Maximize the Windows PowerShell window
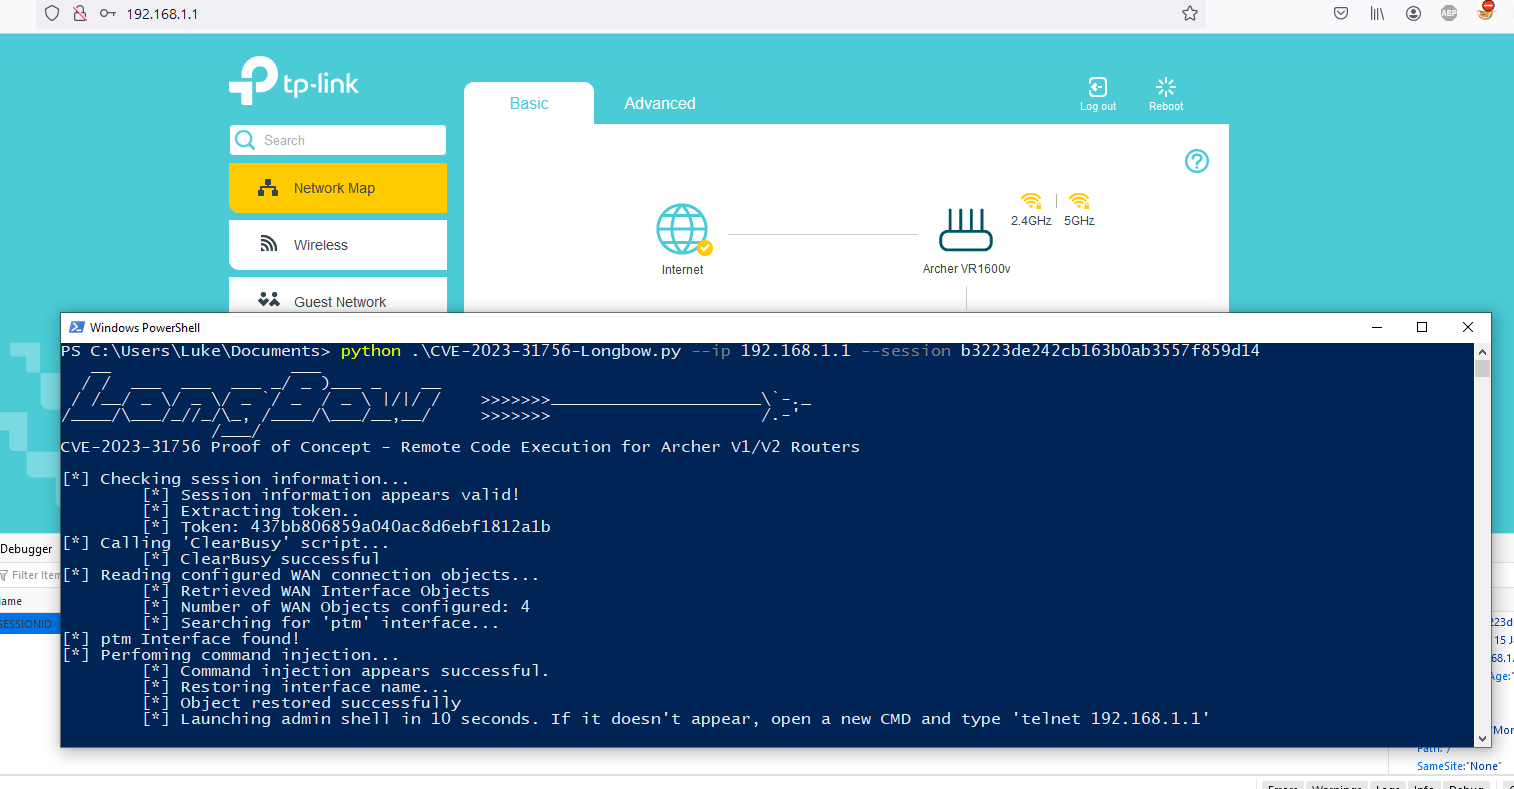This screenshot has height=789, width=1514. pos(1422,327)
